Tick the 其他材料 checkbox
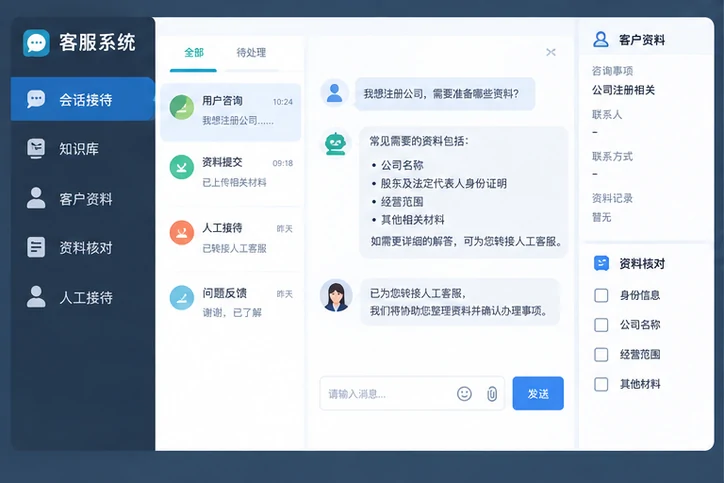Viewport: 724px width, 483px height. click(x=601, y=384)
